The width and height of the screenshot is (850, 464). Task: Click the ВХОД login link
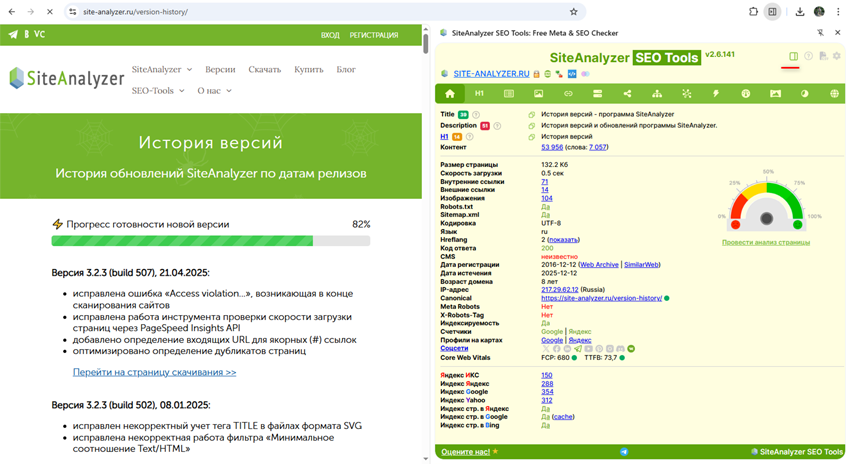(x=330, y=35)
